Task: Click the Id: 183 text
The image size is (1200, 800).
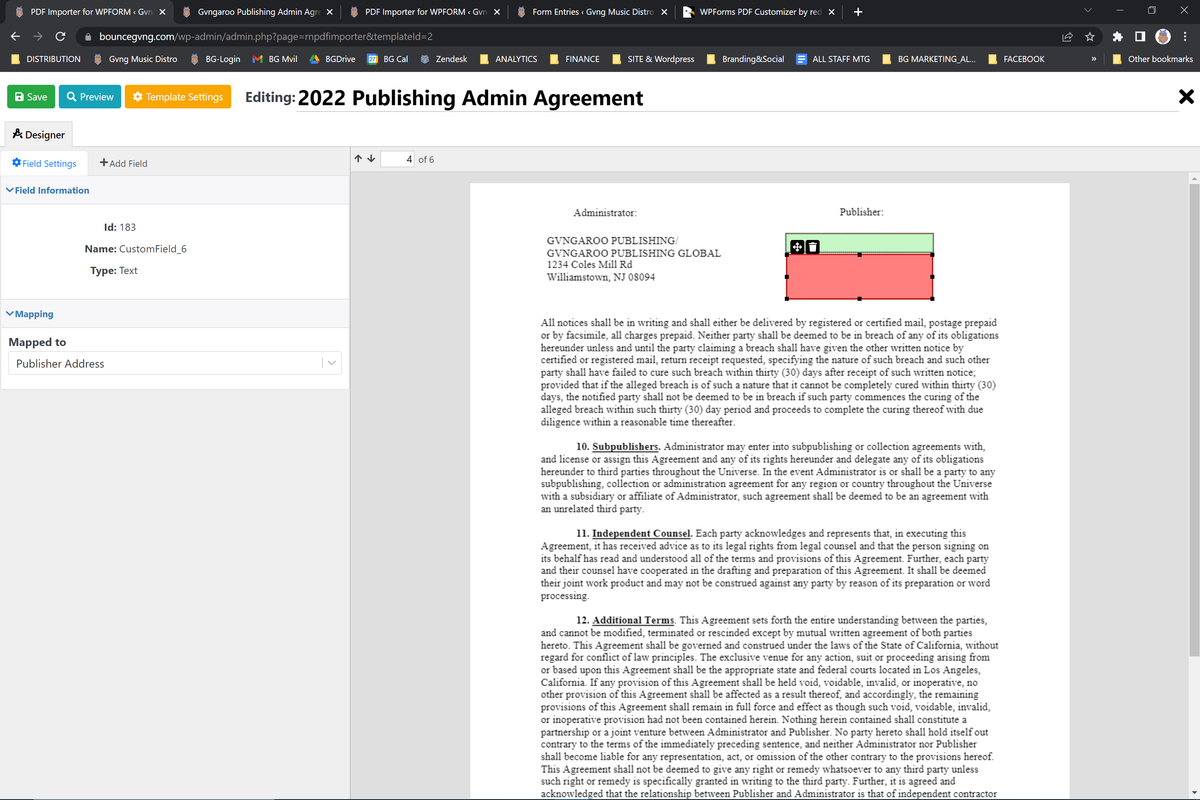Action: [120, 227]
